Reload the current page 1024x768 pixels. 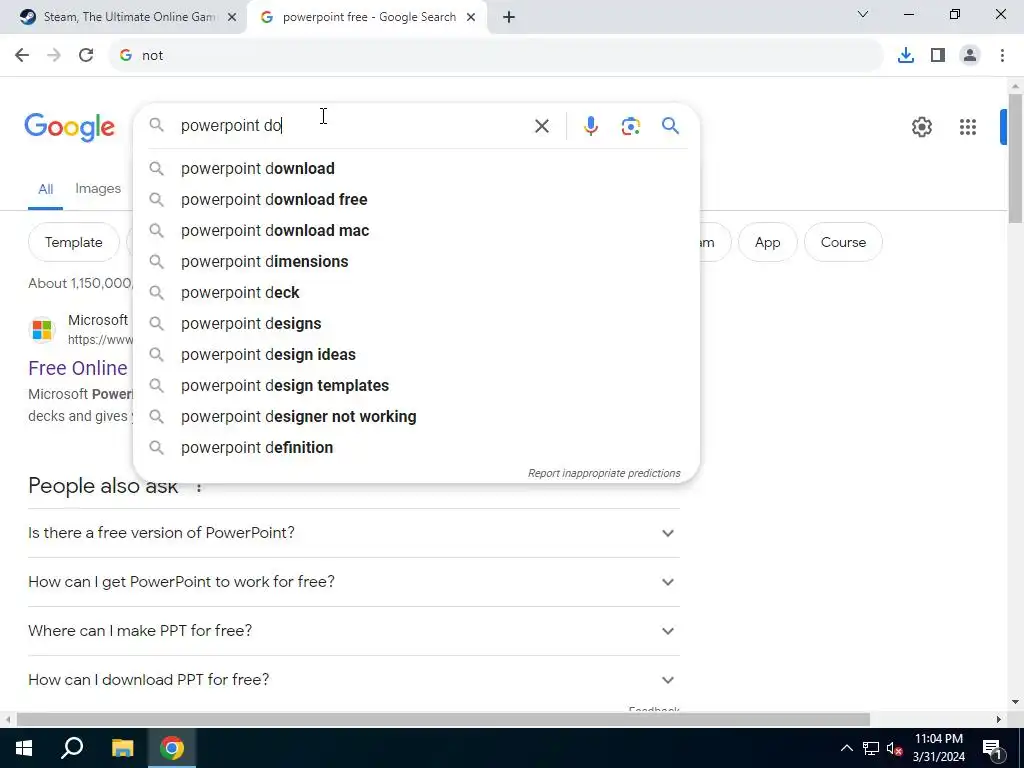[86, 56]
